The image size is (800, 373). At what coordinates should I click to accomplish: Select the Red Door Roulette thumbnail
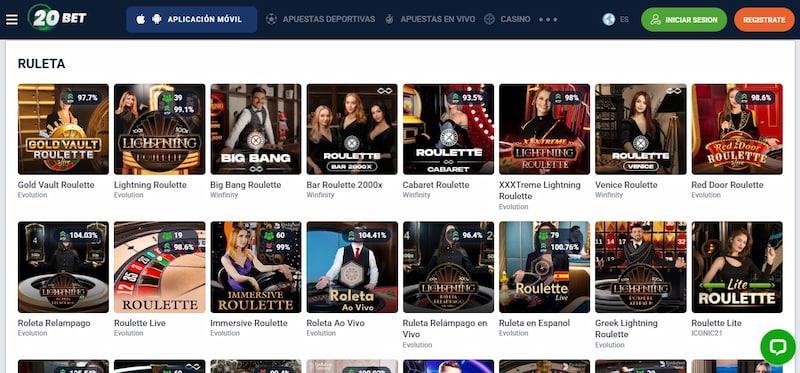click(x=737, y=129)
